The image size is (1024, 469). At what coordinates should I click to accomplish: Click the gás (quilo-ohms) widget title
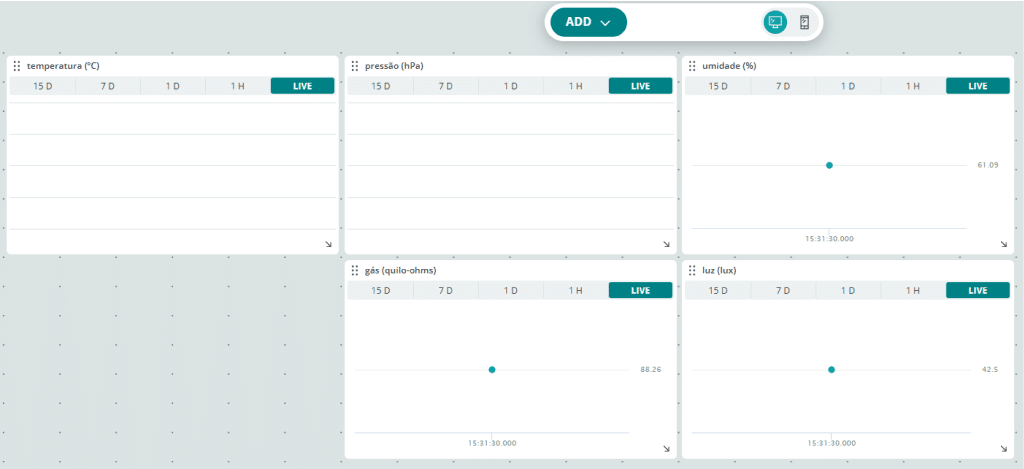400,270
